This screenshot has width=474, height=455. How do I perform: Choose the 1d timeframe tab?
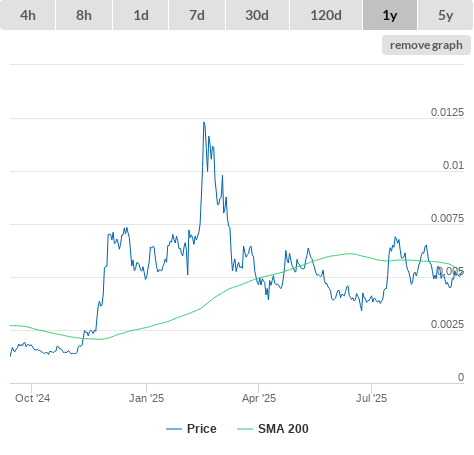[141, 15]
